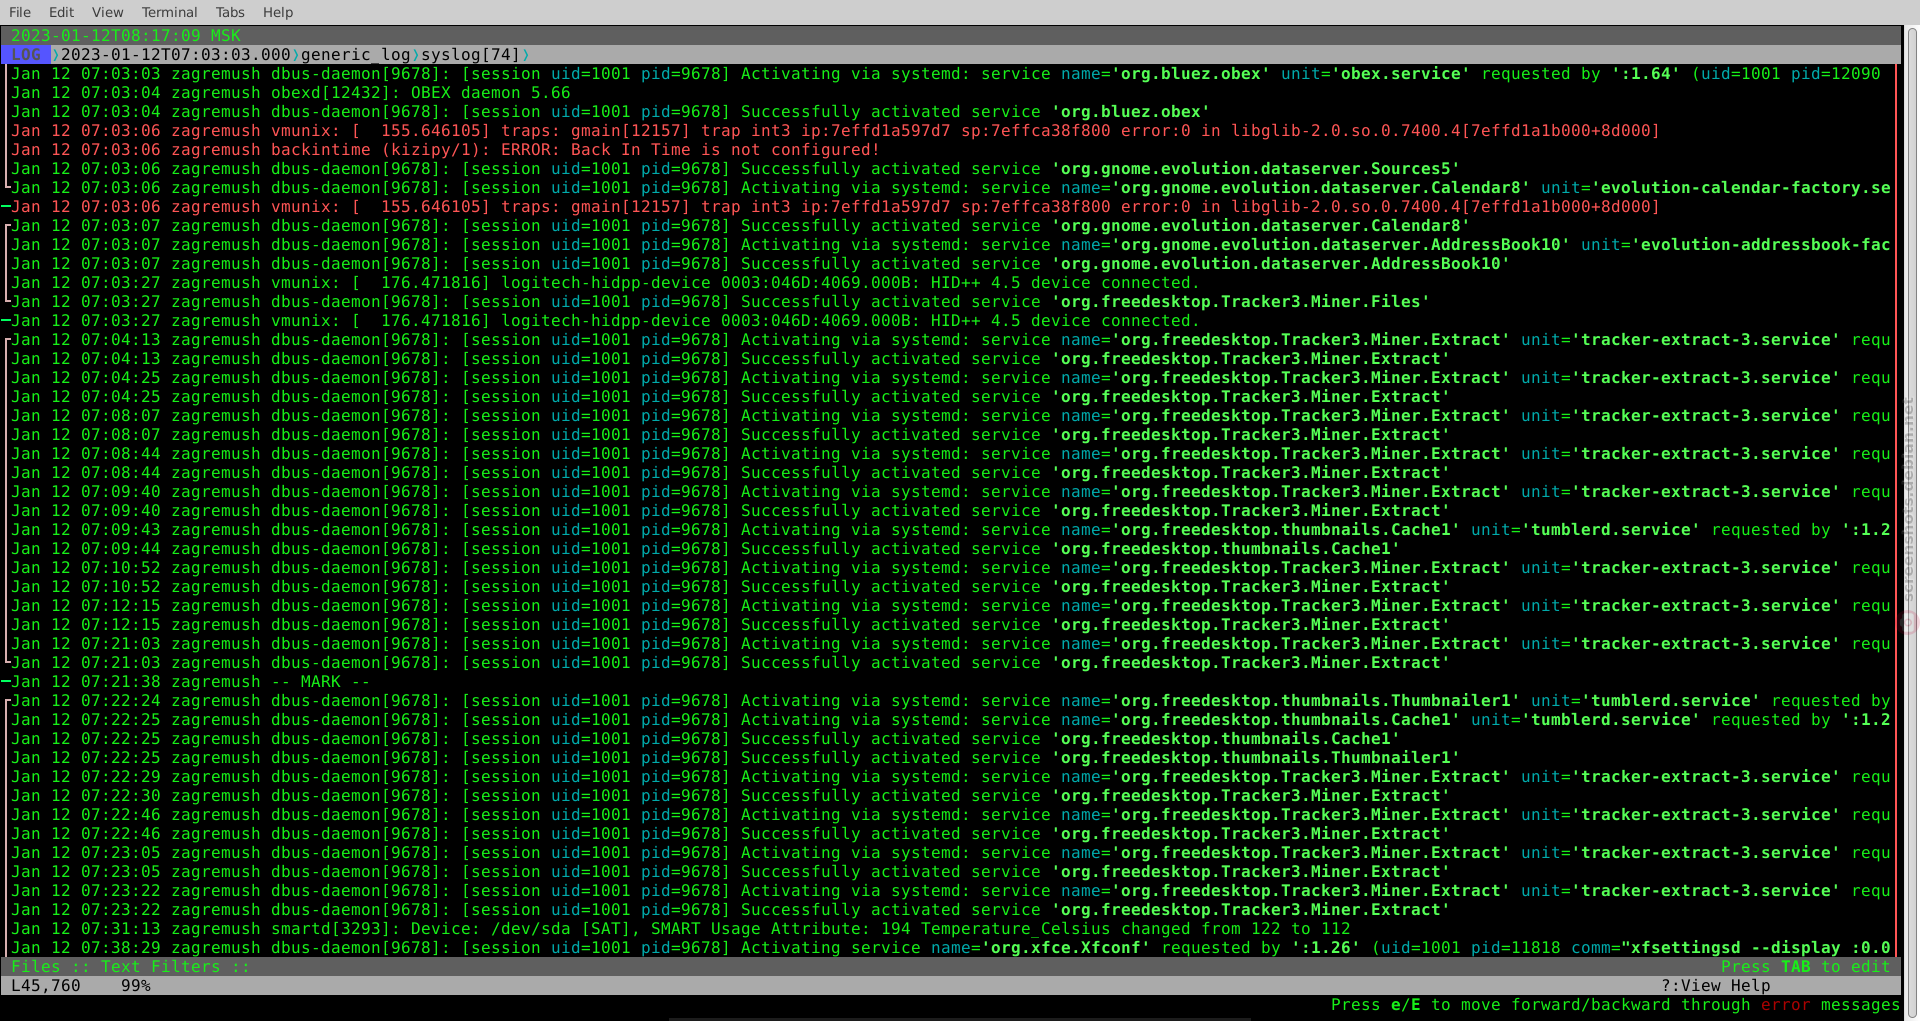Click the 07:09:44 thumbnails.Cache1 activated line

706,549
